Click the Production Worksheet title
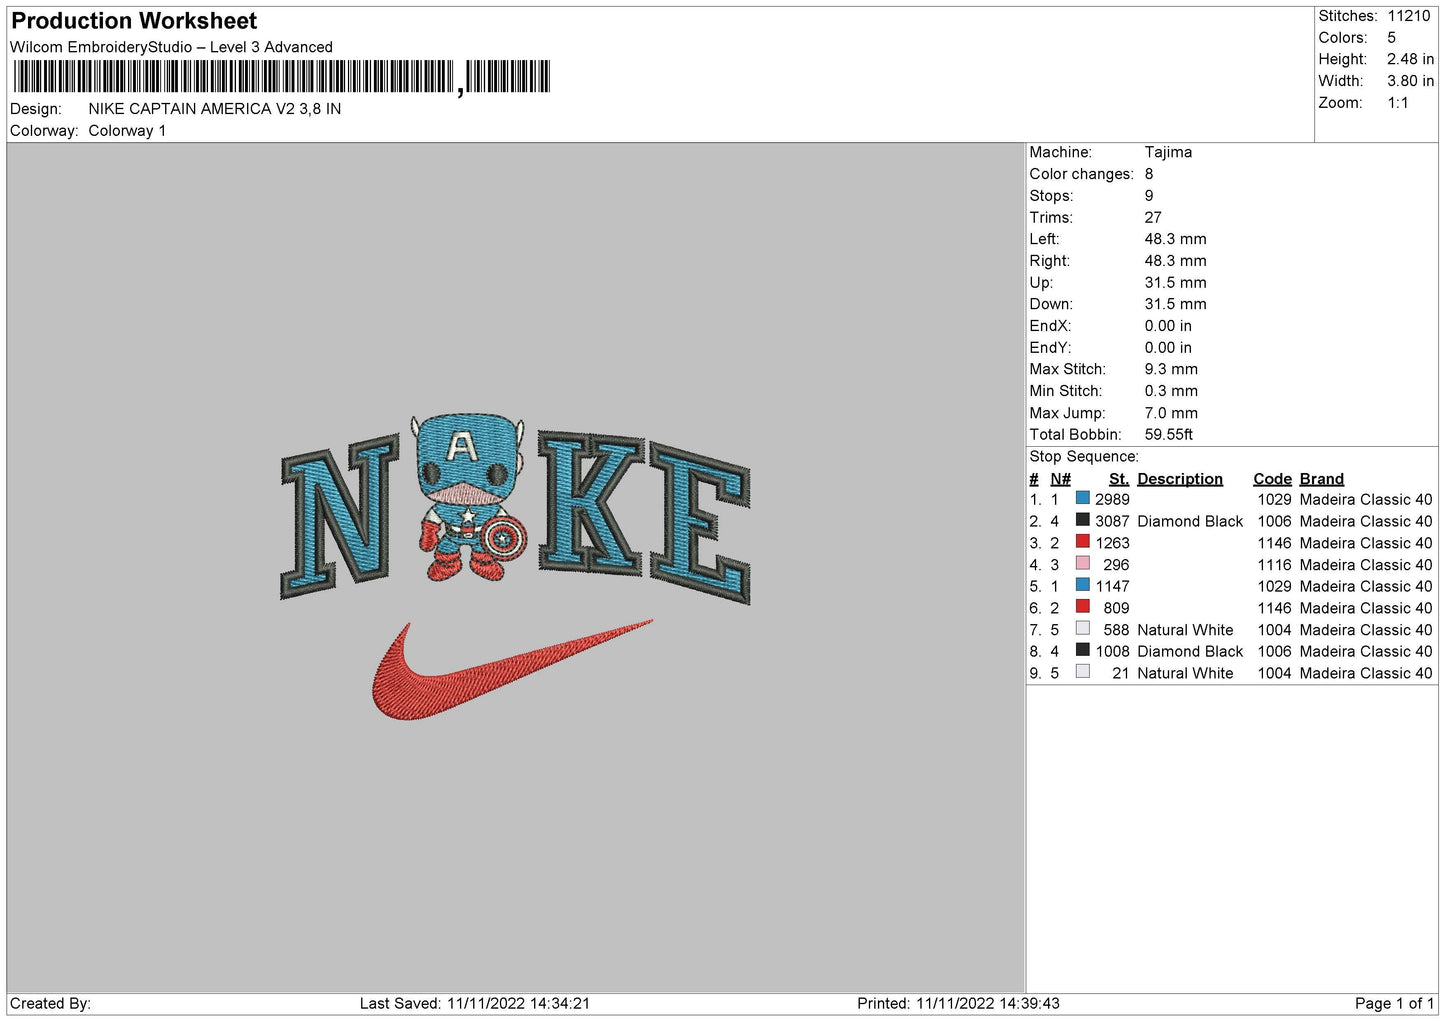Image resolution: width=1445 pixels, height=1021 pixels. [134, 21]
